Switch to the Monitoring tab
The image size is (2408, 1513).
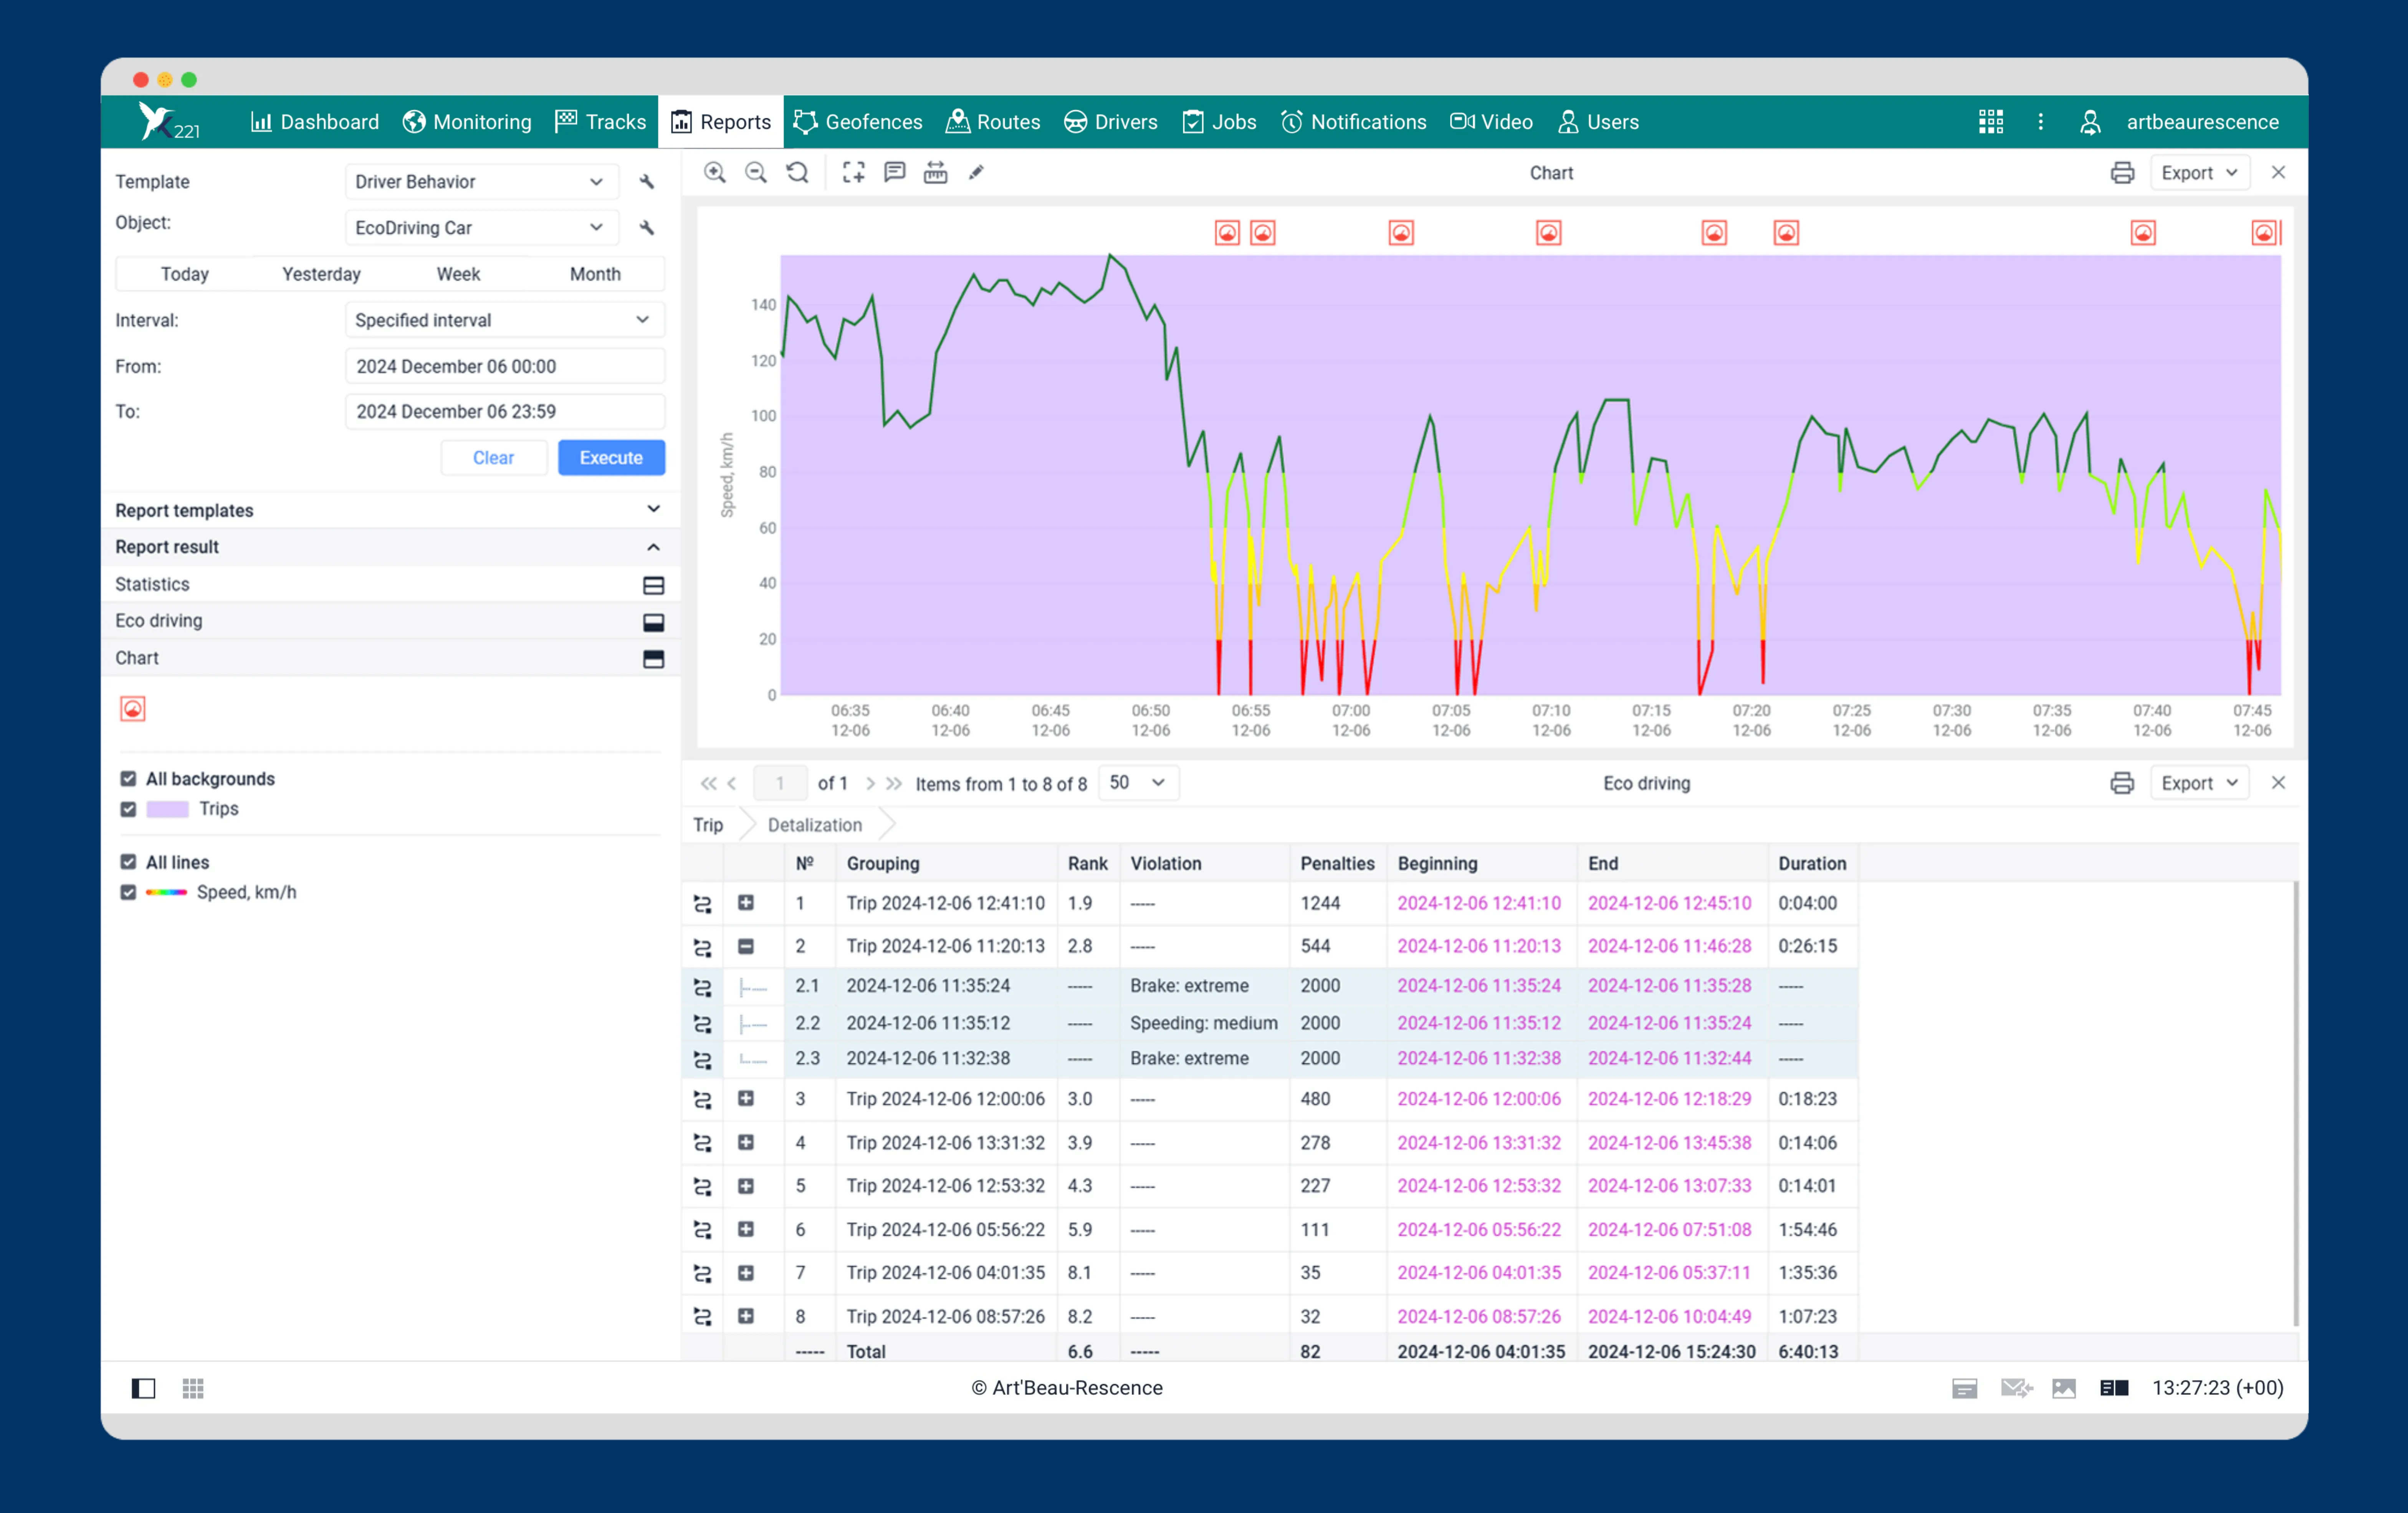[467, 122]
